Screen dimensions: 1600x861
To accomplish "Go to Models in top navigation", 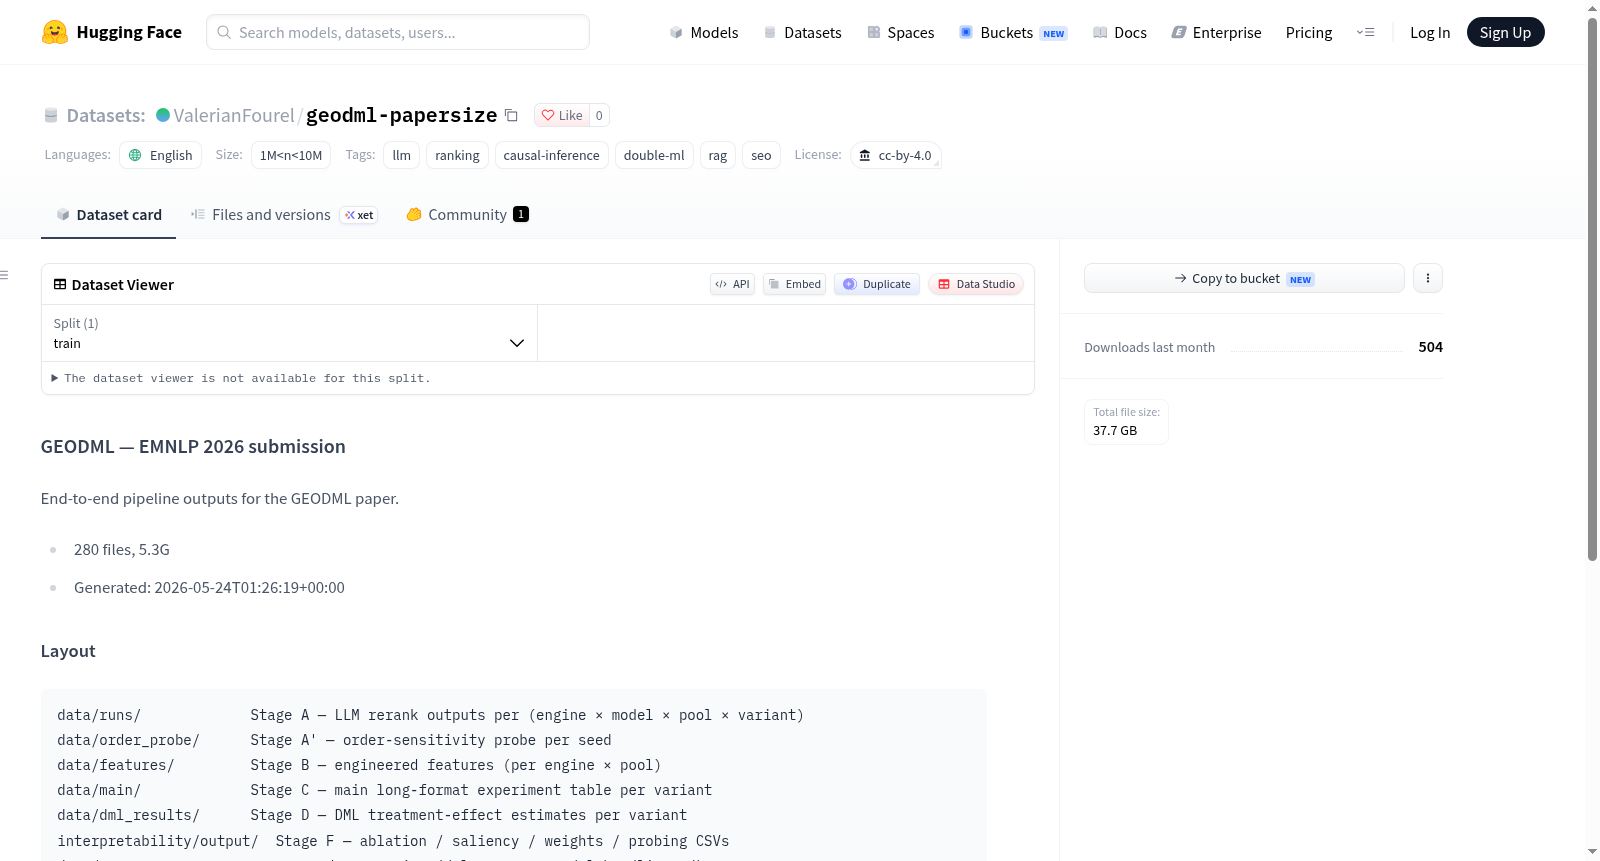I will (x=704, y=32).
